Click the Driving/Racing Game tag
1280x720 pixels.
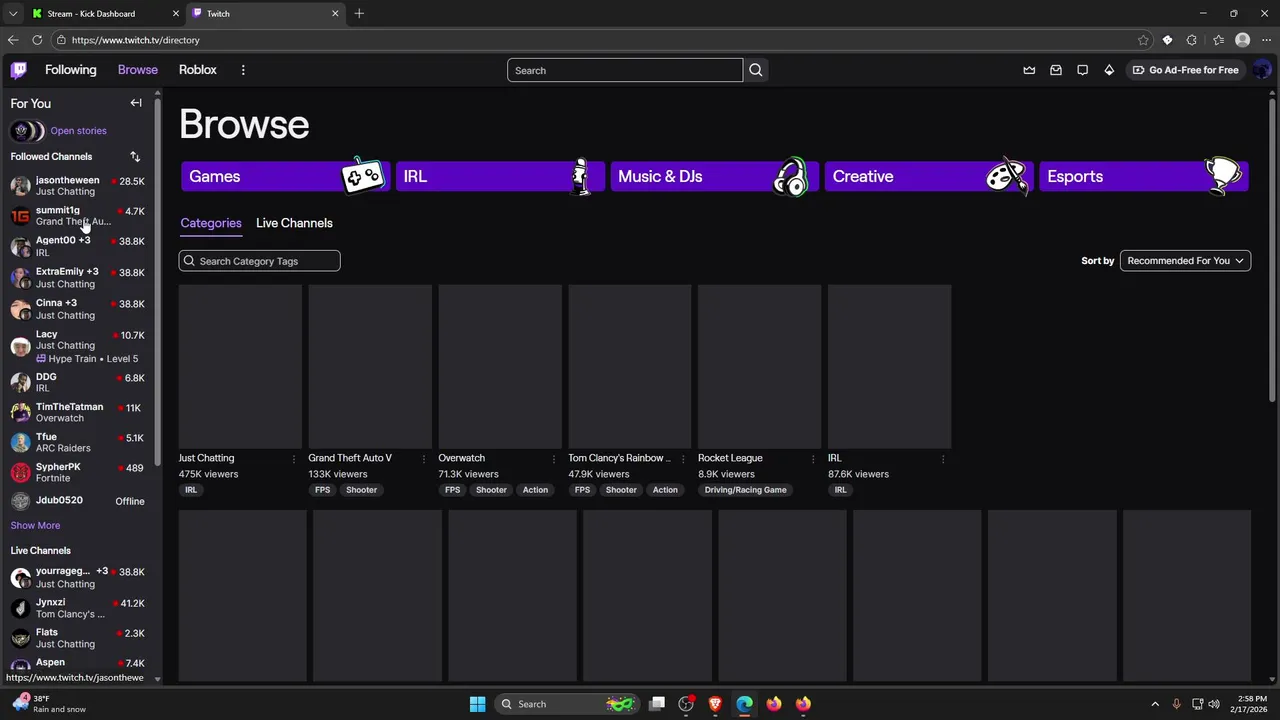tap(745, 490)
